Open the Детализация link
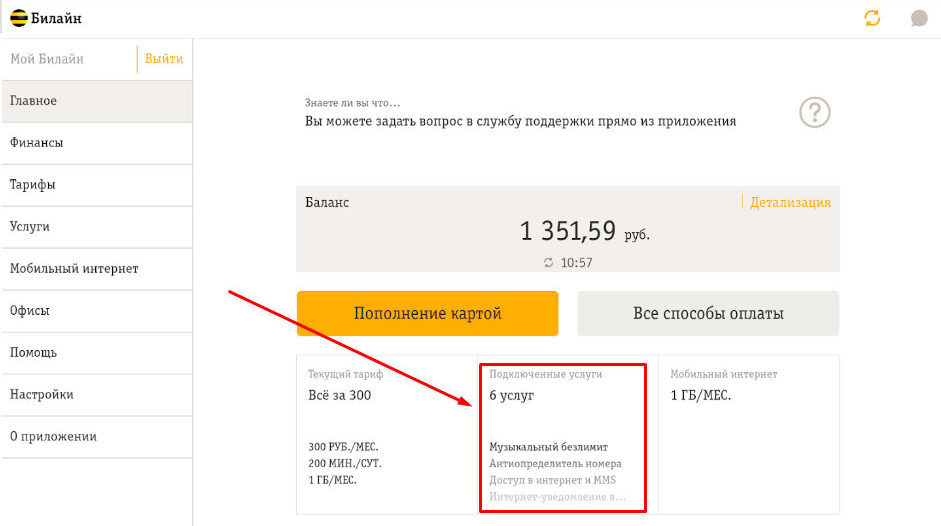Screen dimensions: 941x526 [790, 202]
